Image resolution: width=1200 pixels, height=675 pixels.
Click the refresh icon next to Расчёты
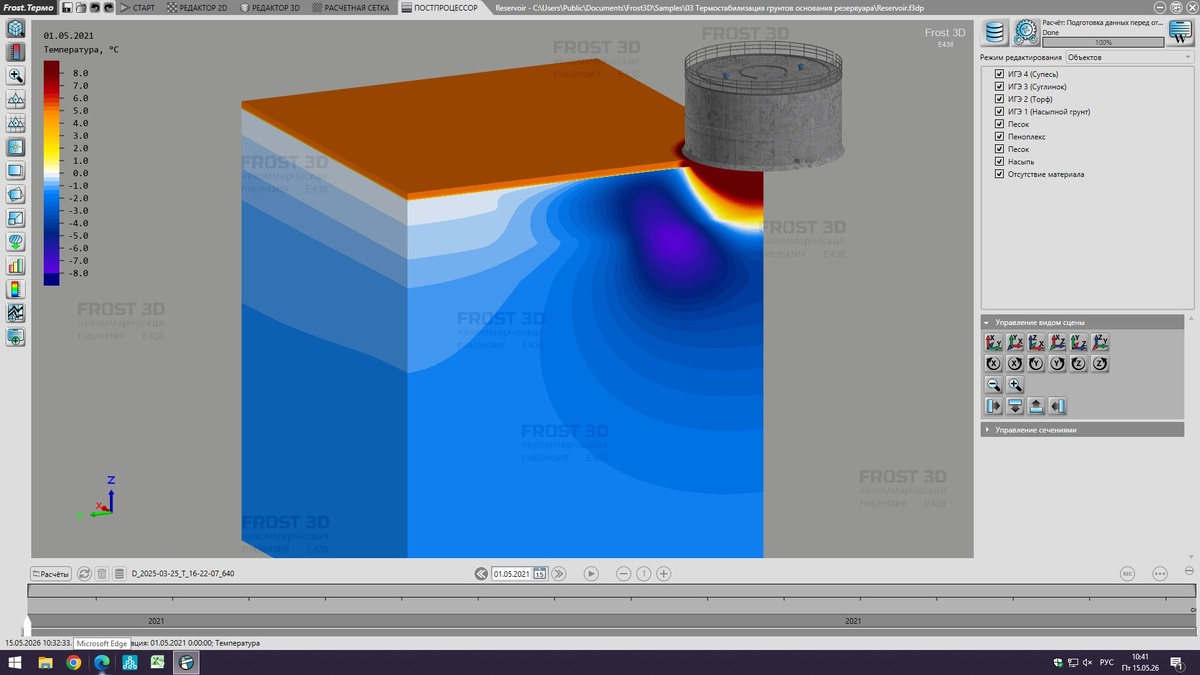tap(84, 574)
